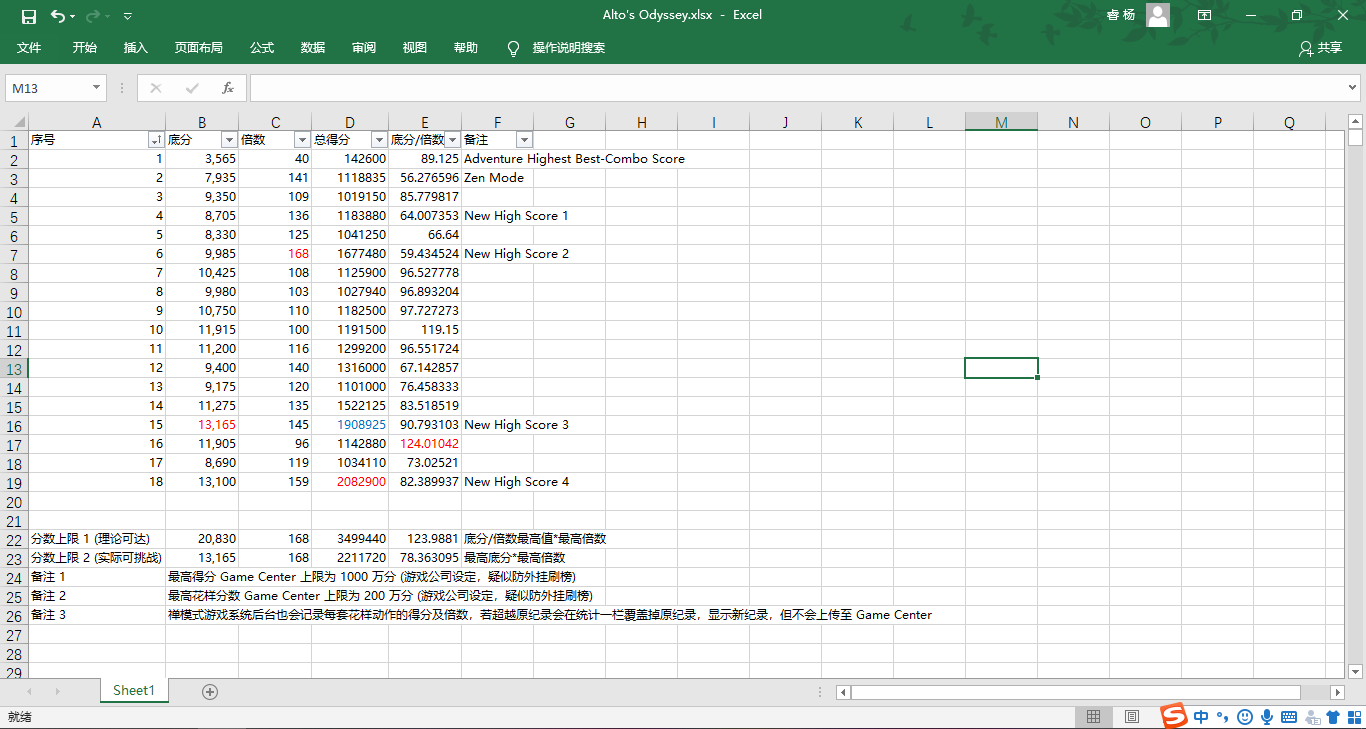1366x729 pixels.
Task: Select cell with 'Zen Mode' note
Action: click(497, 178)
